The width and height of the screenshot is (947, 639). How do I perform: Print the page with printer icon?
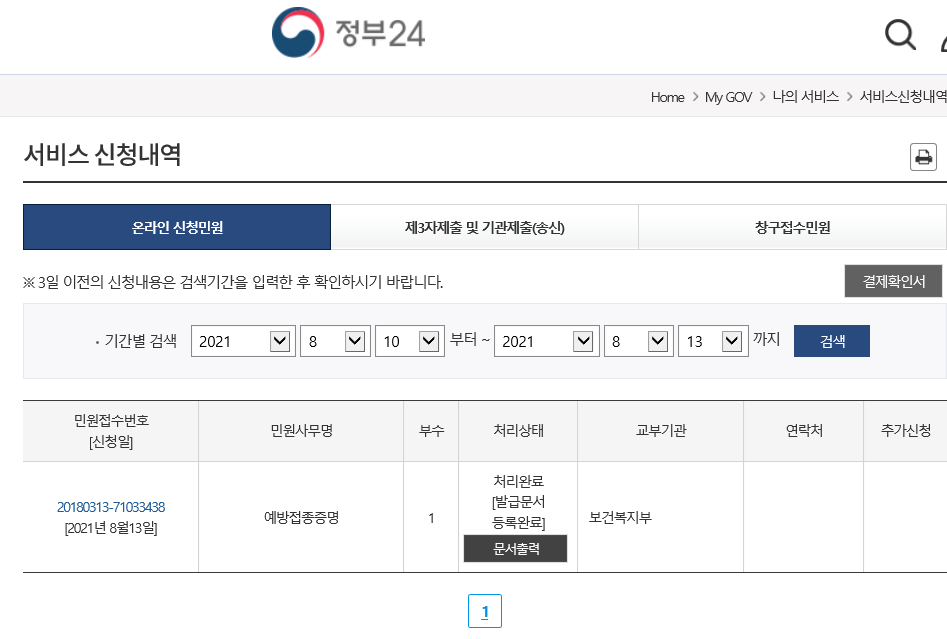[923, 157]
